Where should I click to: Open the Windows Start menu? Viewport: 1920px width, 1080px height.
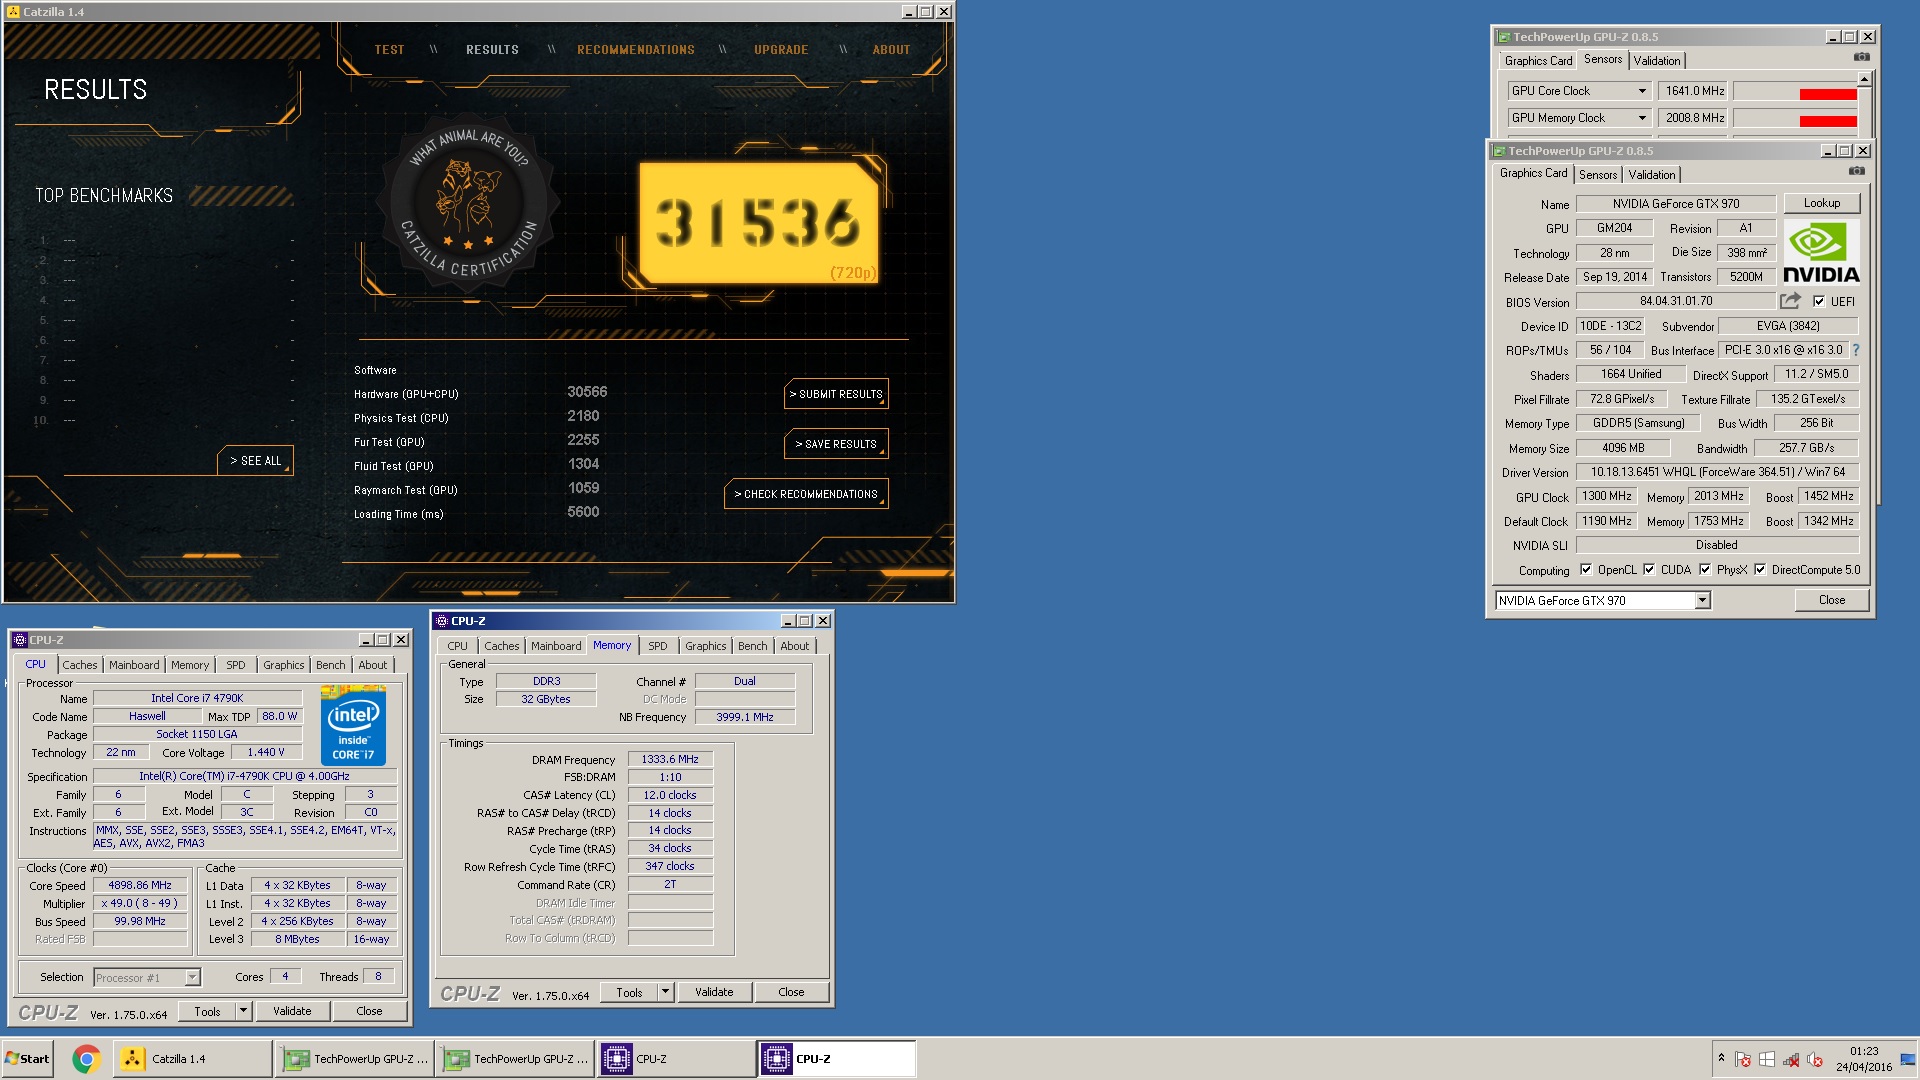28,1059
